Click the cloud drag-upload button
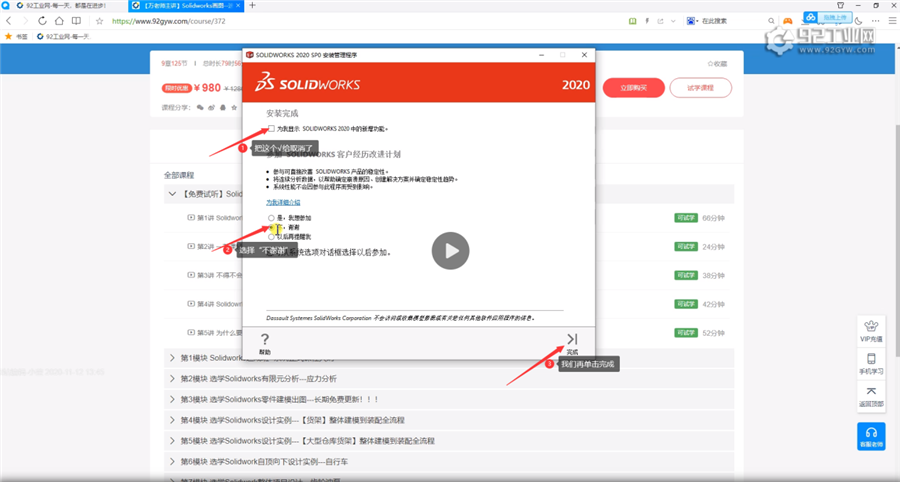Viewport: 900px width, 482px height. [827, 18]
